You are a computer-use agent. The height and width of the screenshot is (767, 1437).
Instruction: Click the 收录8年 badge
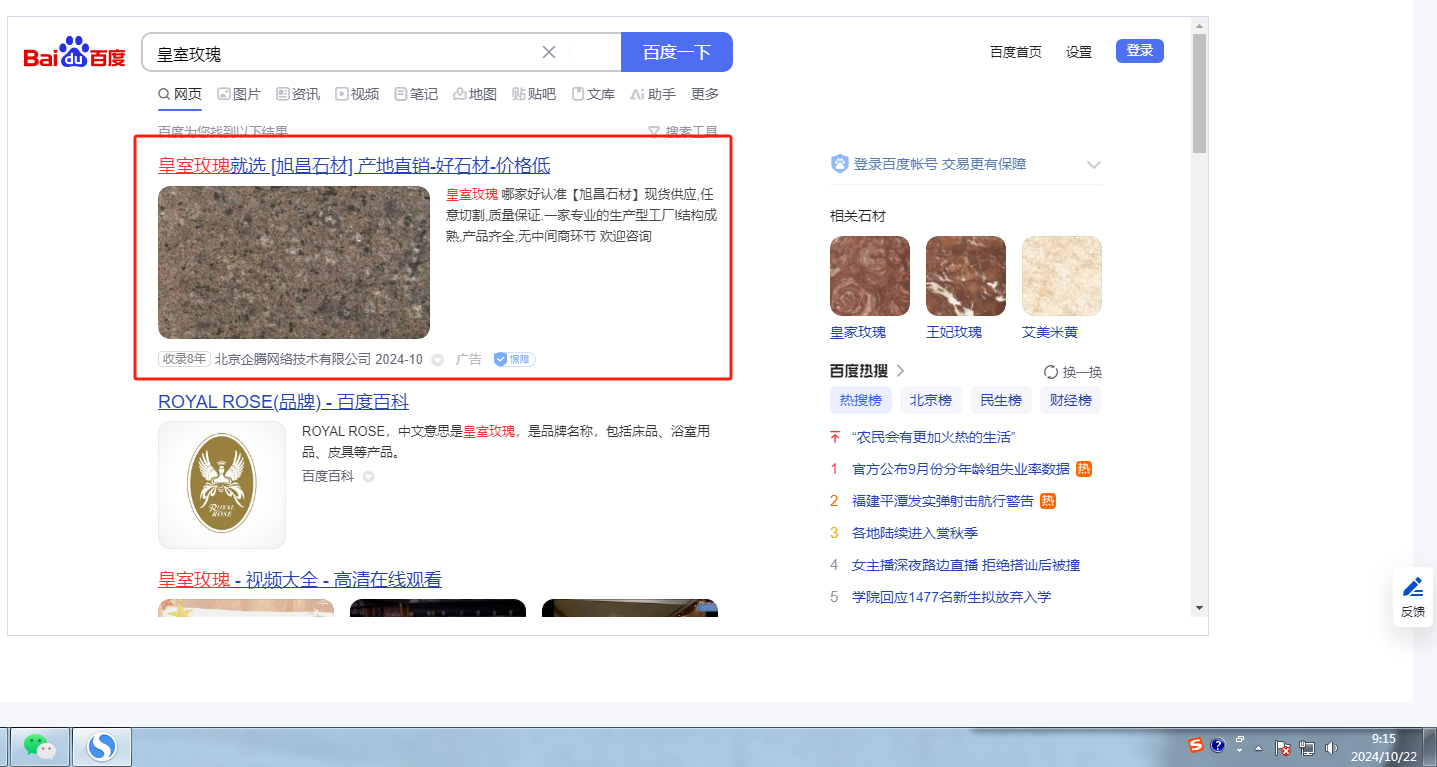(184, 359)
